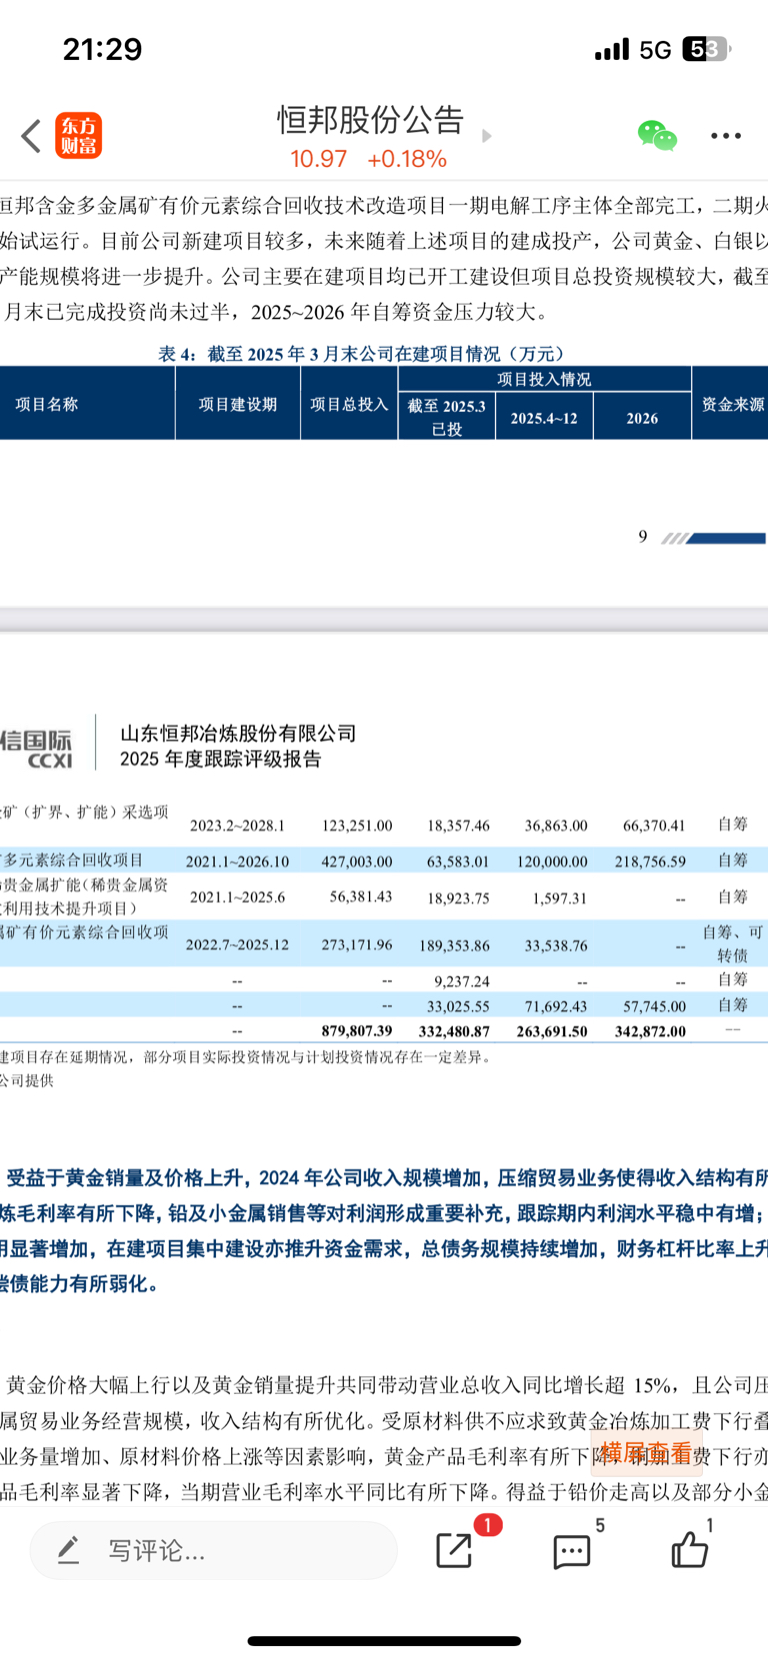This screenshot has height=1663, width=768.
Task: Select the 项目名称 column header
Action: click(47, 404)
